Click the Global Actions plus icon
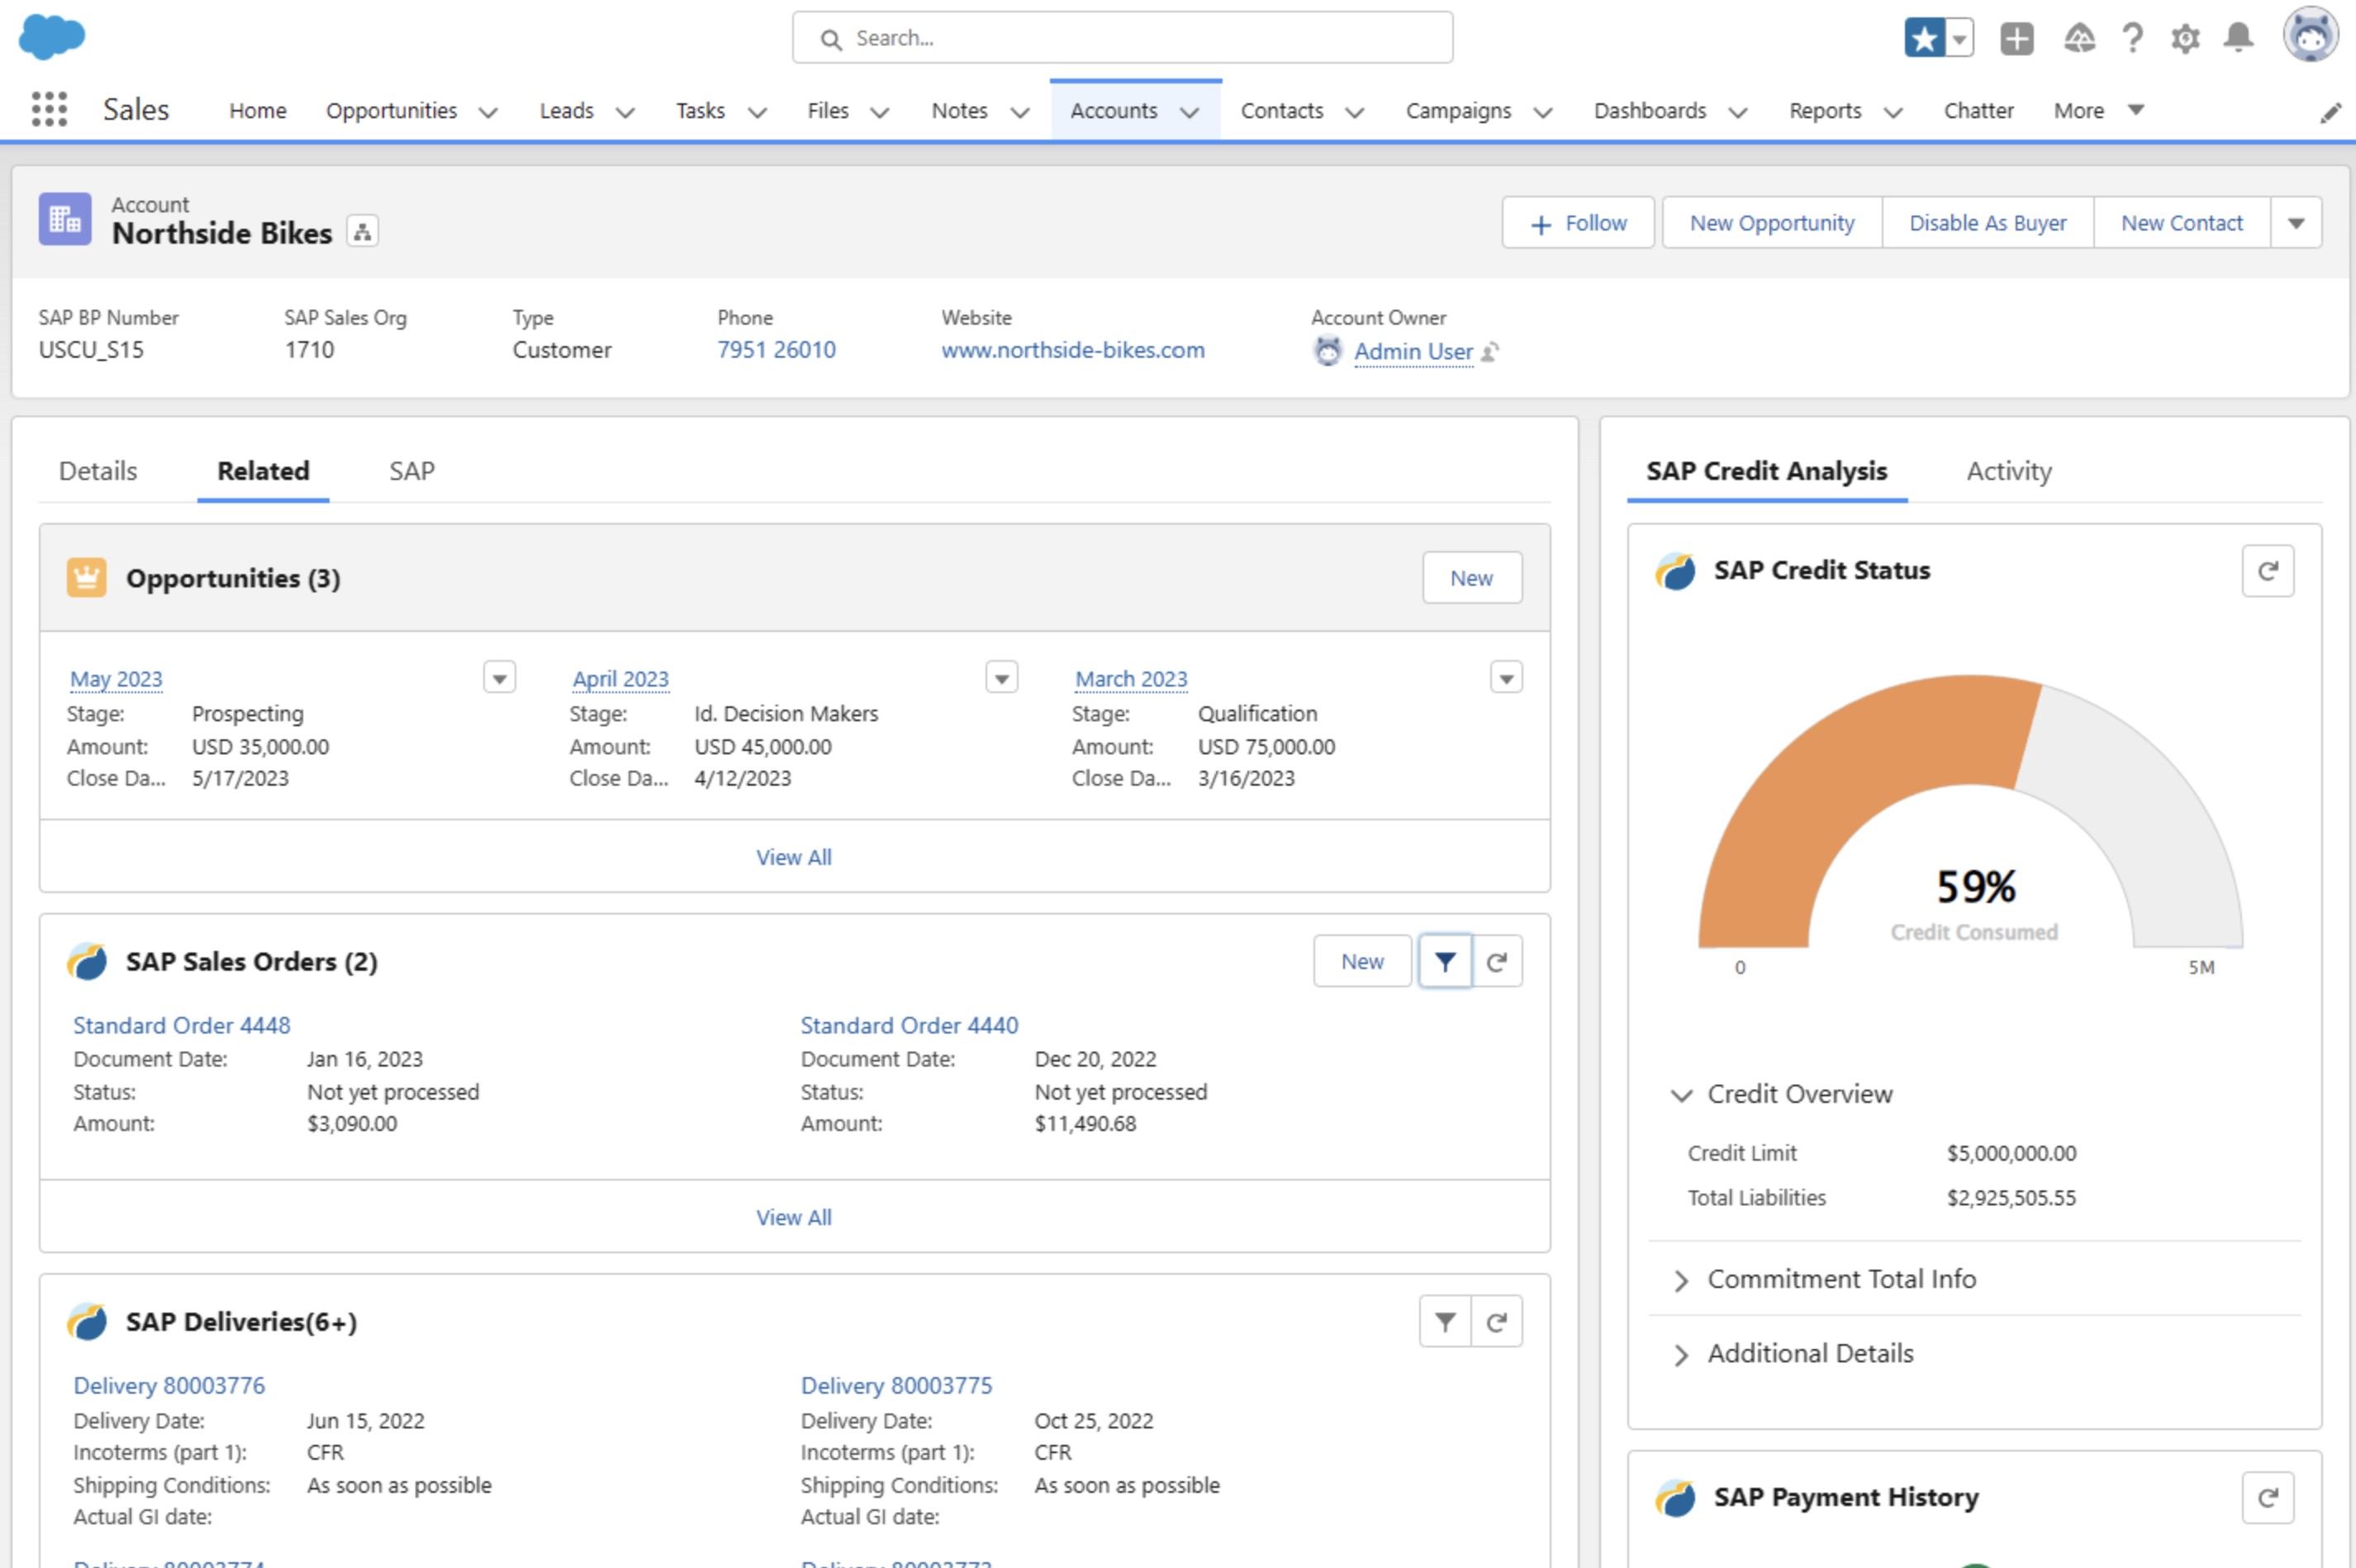2356x1568 pixels. tap(2016, 38)
